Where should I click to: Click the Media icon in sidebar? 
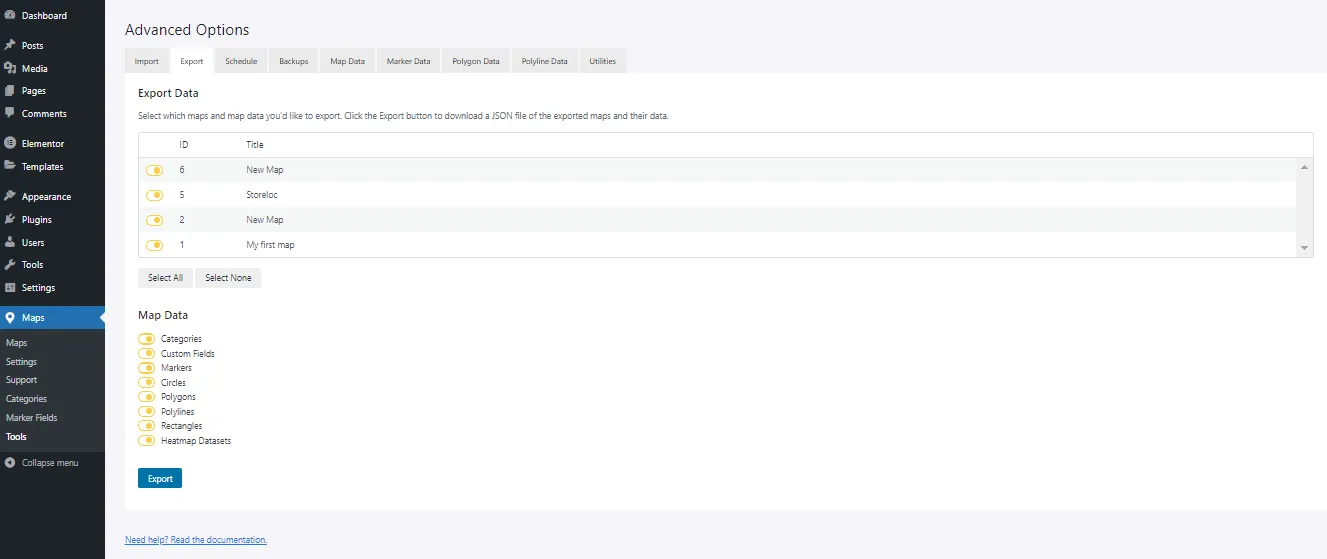[10, 69]
